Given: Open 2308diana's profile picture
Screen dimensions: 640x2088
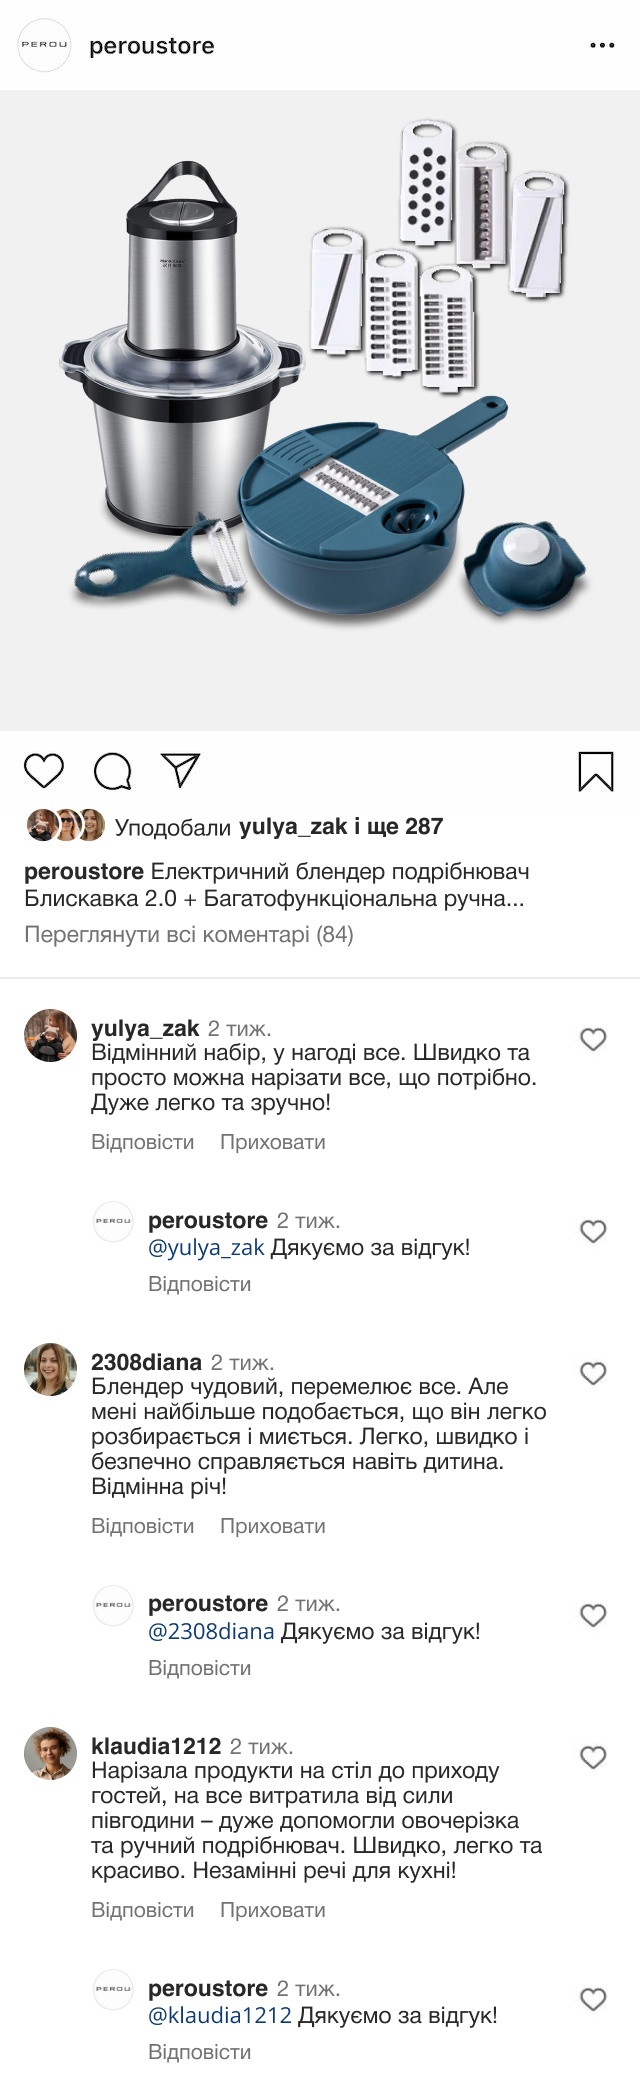Looking at the screenshot, I should pos(50,1370).
